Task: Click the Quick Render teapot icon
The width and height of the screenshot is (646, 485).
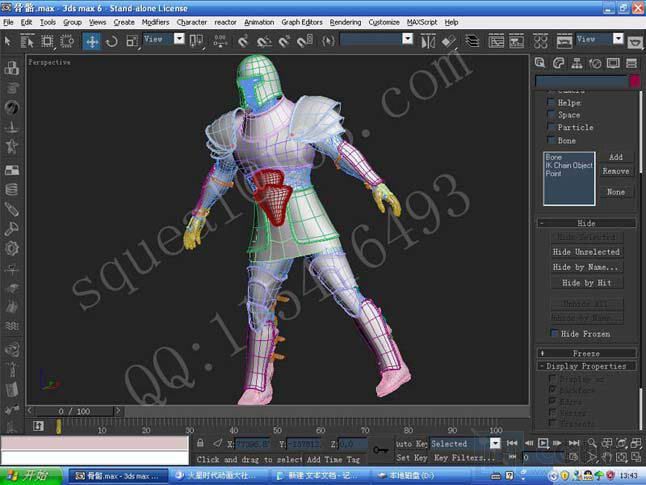Action: [635, 42]
